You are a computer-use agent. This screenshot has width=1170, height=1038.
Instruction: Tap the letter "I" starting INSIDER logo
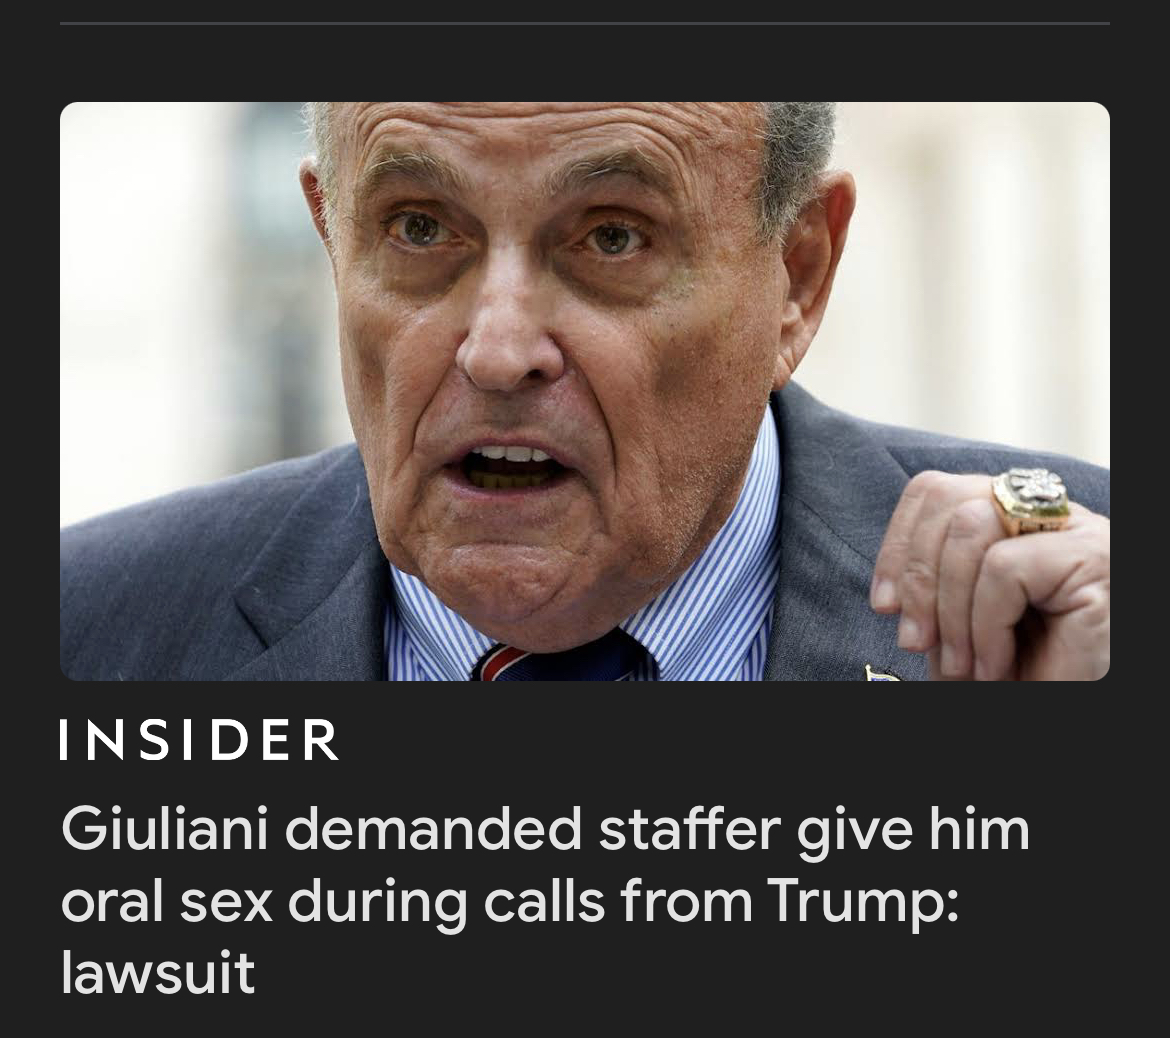[x=64, y=740]
